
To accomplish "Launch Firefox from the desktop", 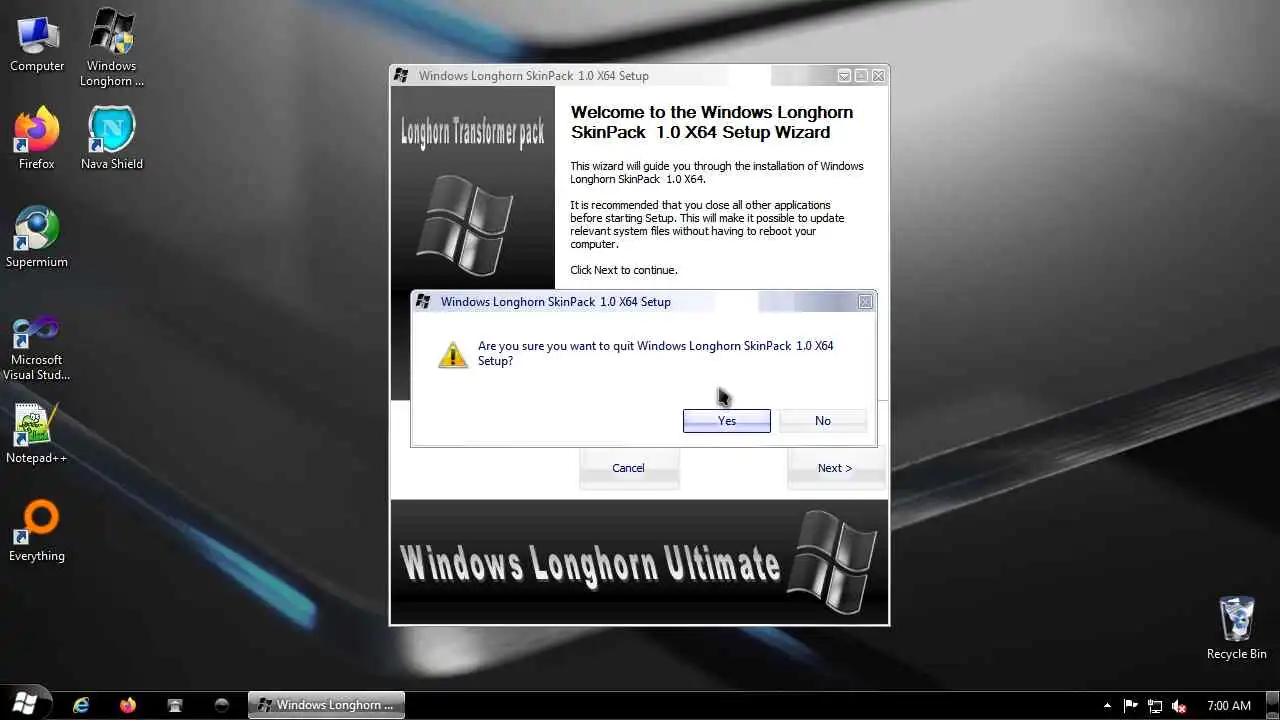I will click(x=37, y=139).
